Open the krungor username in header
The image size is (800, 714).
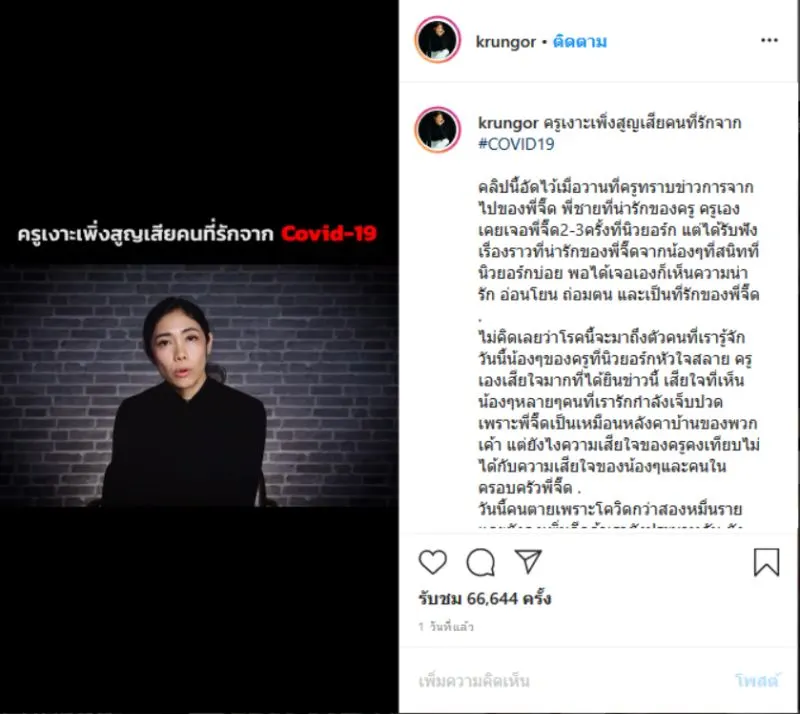click(x=506, y=42)
